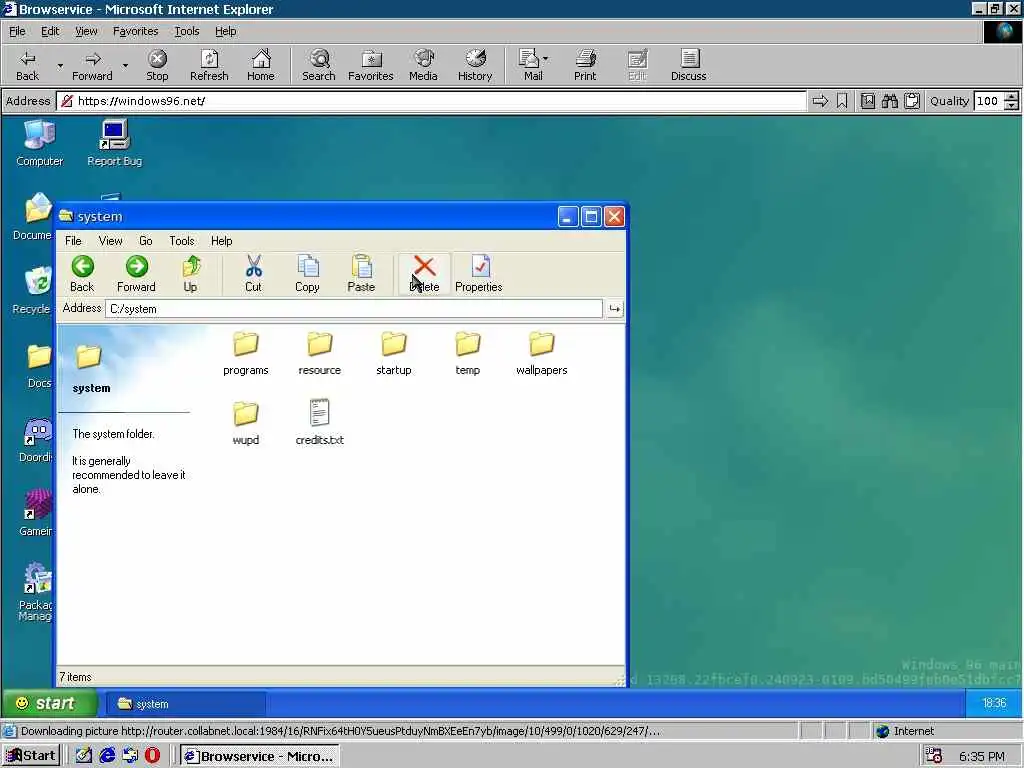
Task: Select the temp folder
Action: (x=468, y=354)
